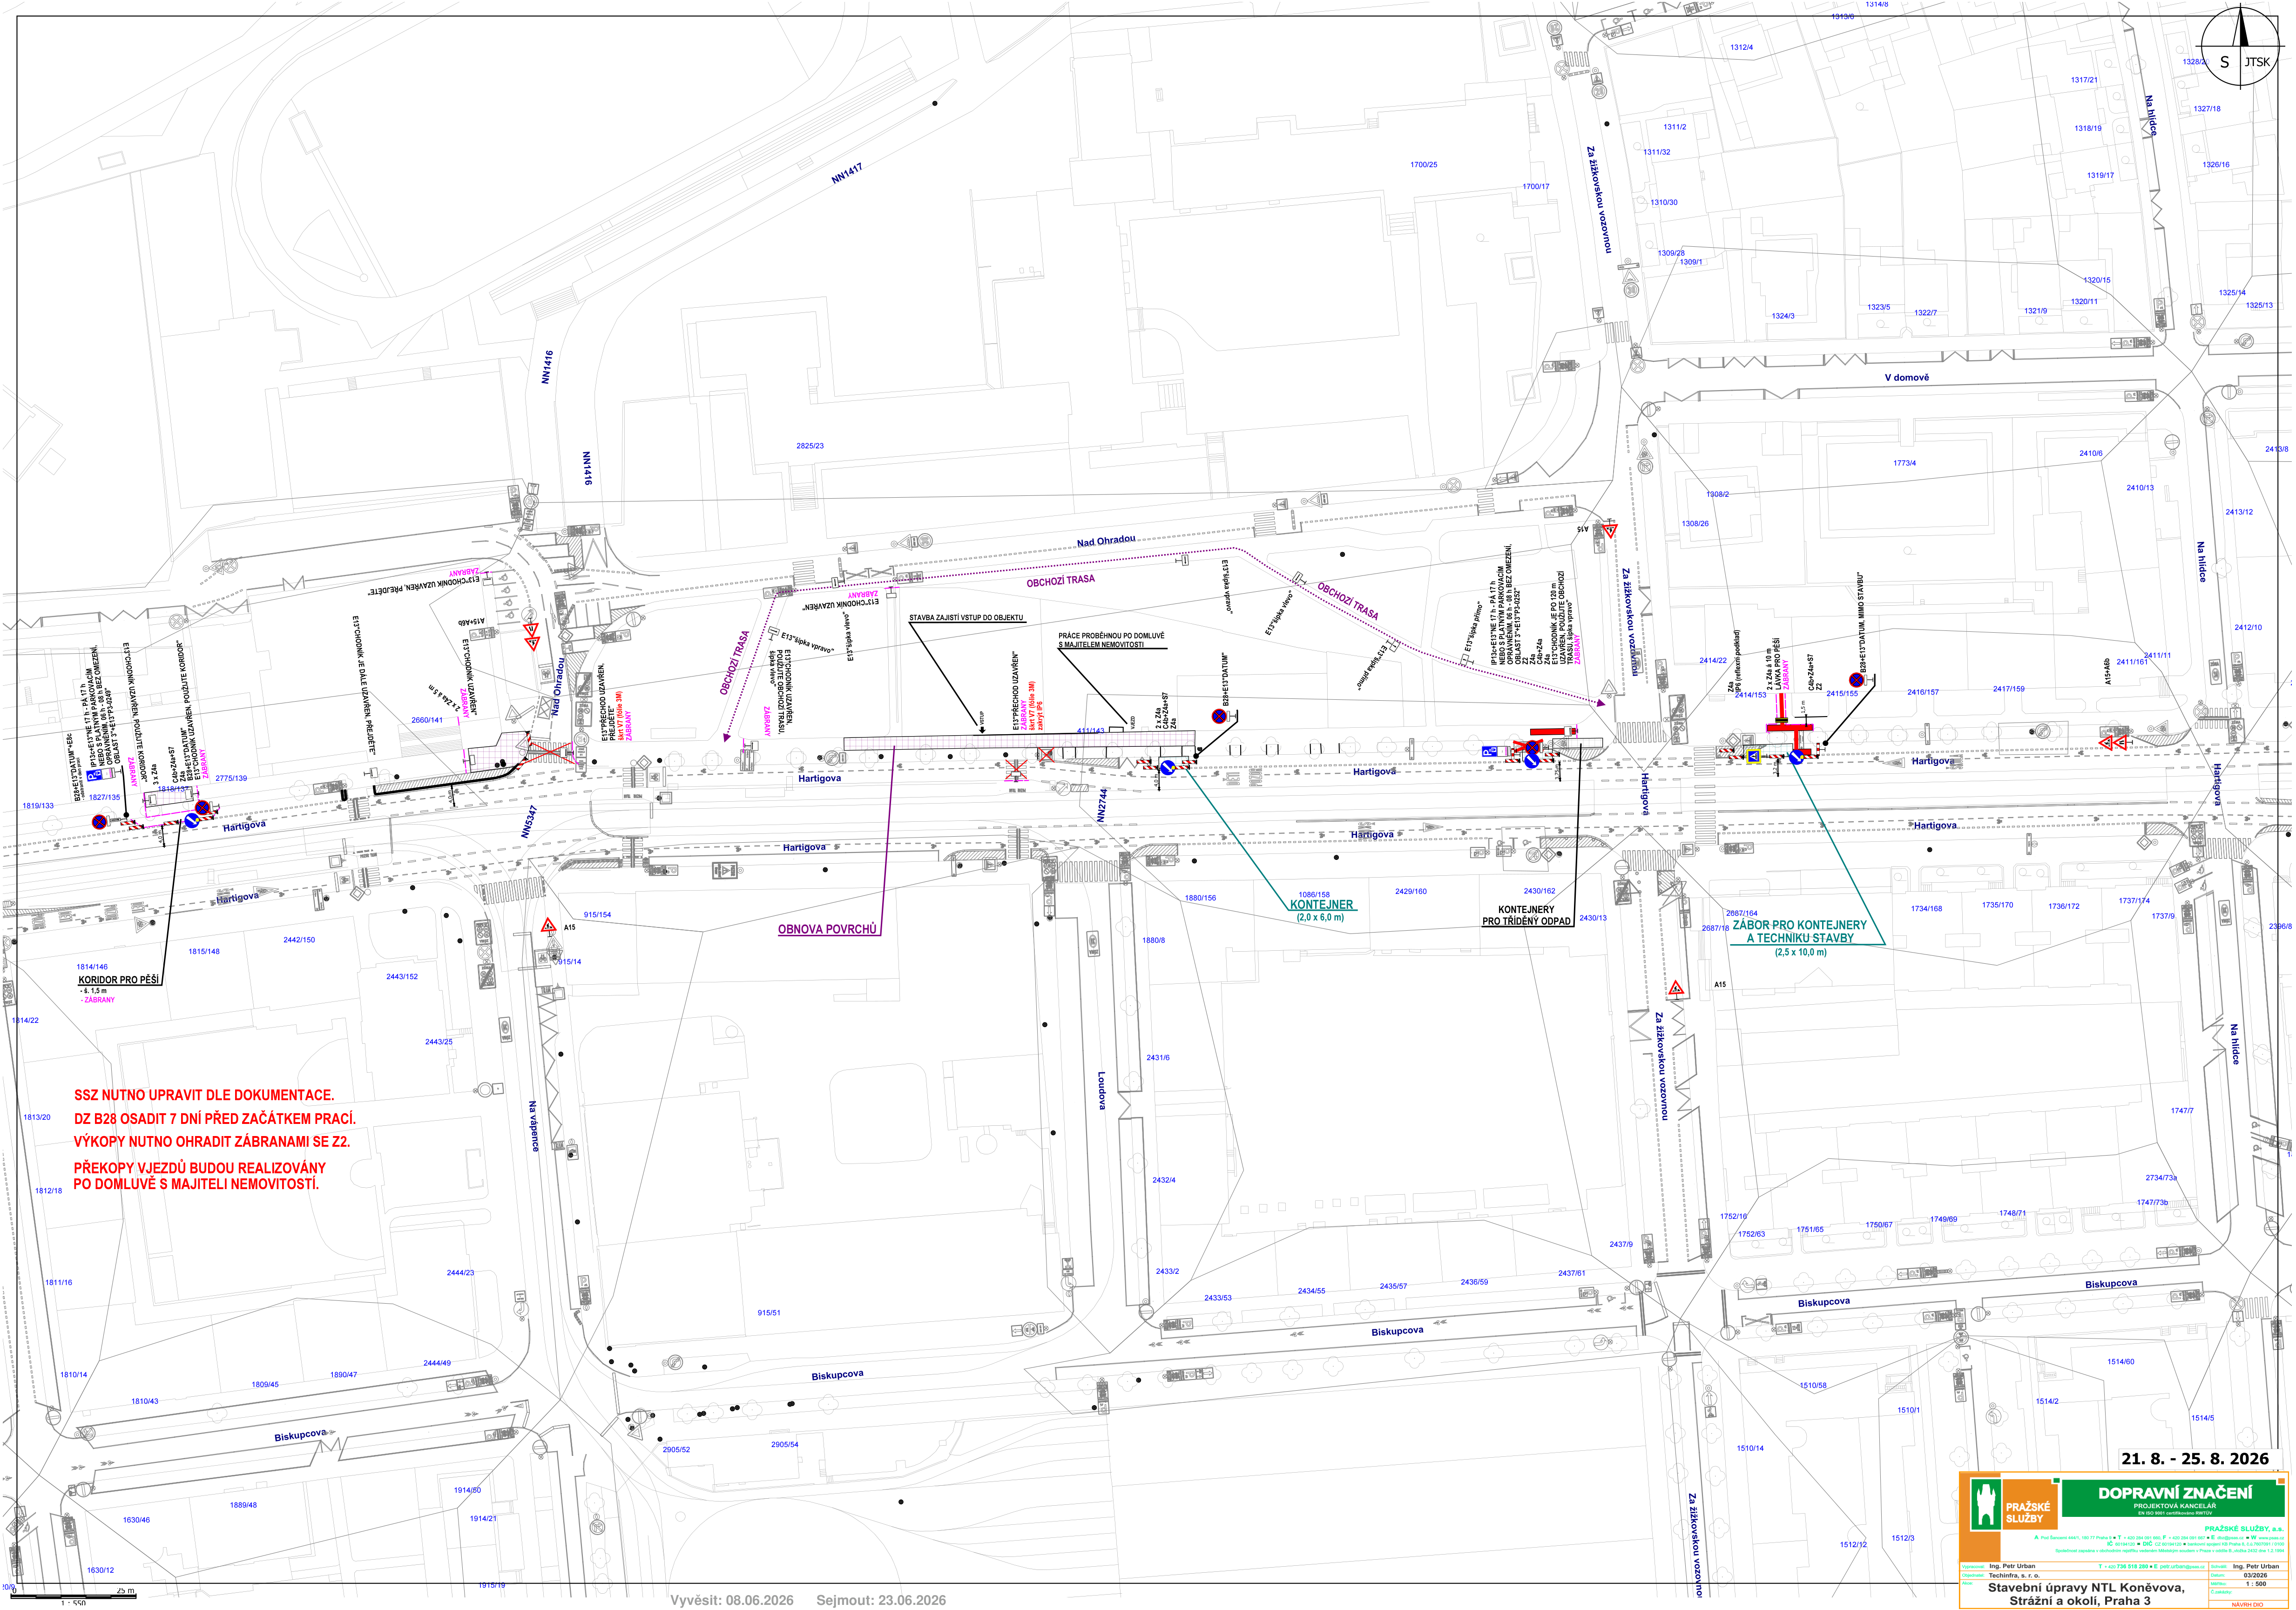This screenshot has width=2296, height=1610.
Task: Click parcel number 2442/150
Action: coord(299,940)
